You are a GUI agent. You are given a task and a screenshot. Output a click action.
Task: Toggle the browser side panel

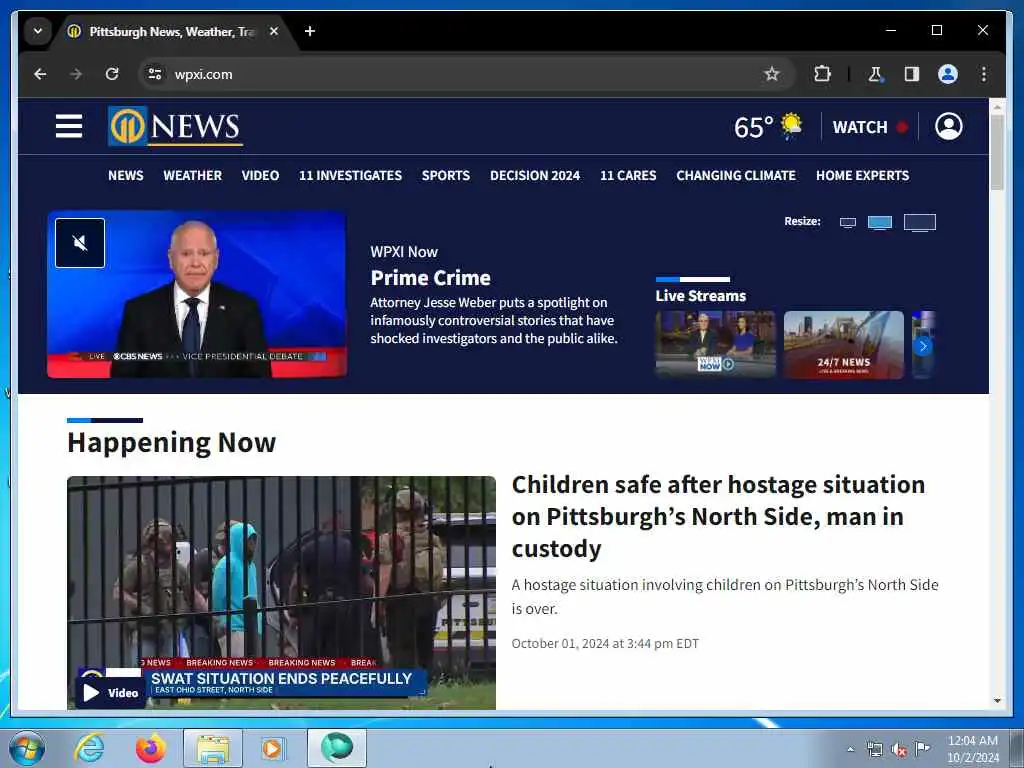(912, 74)
